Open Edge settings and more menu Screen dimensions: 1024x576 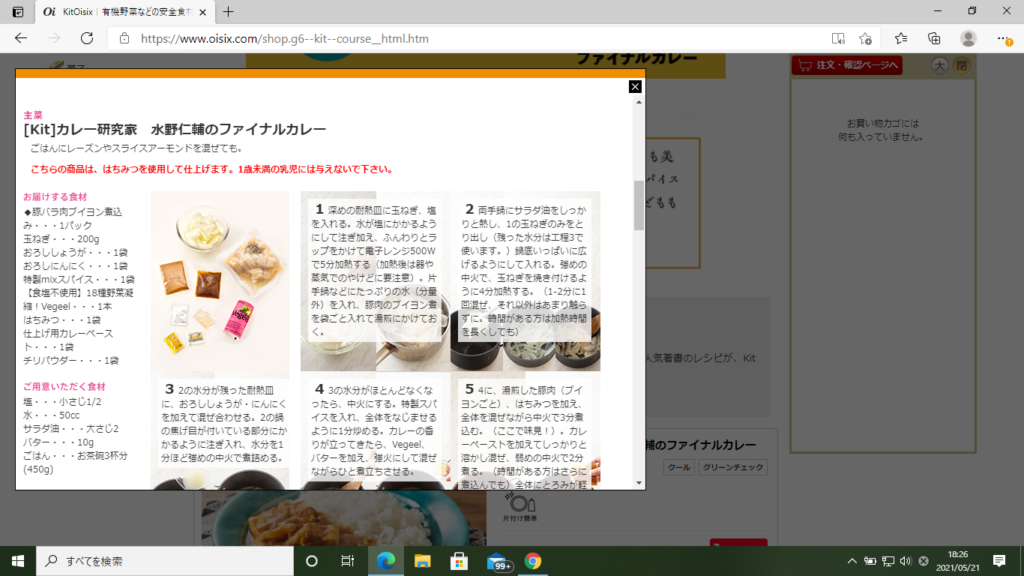[1004, 39]
